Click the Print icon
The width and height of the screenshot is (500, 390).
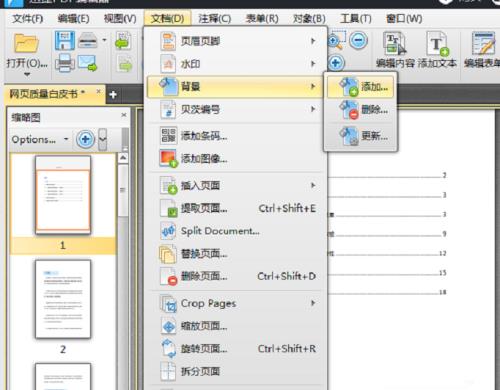click(65, 62)
